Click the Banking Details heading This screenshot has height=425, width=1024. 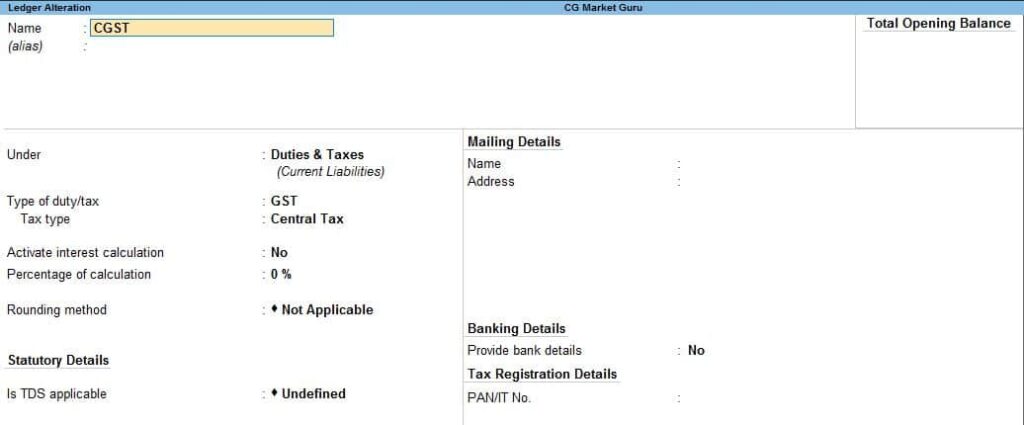(x=517, y=328)
